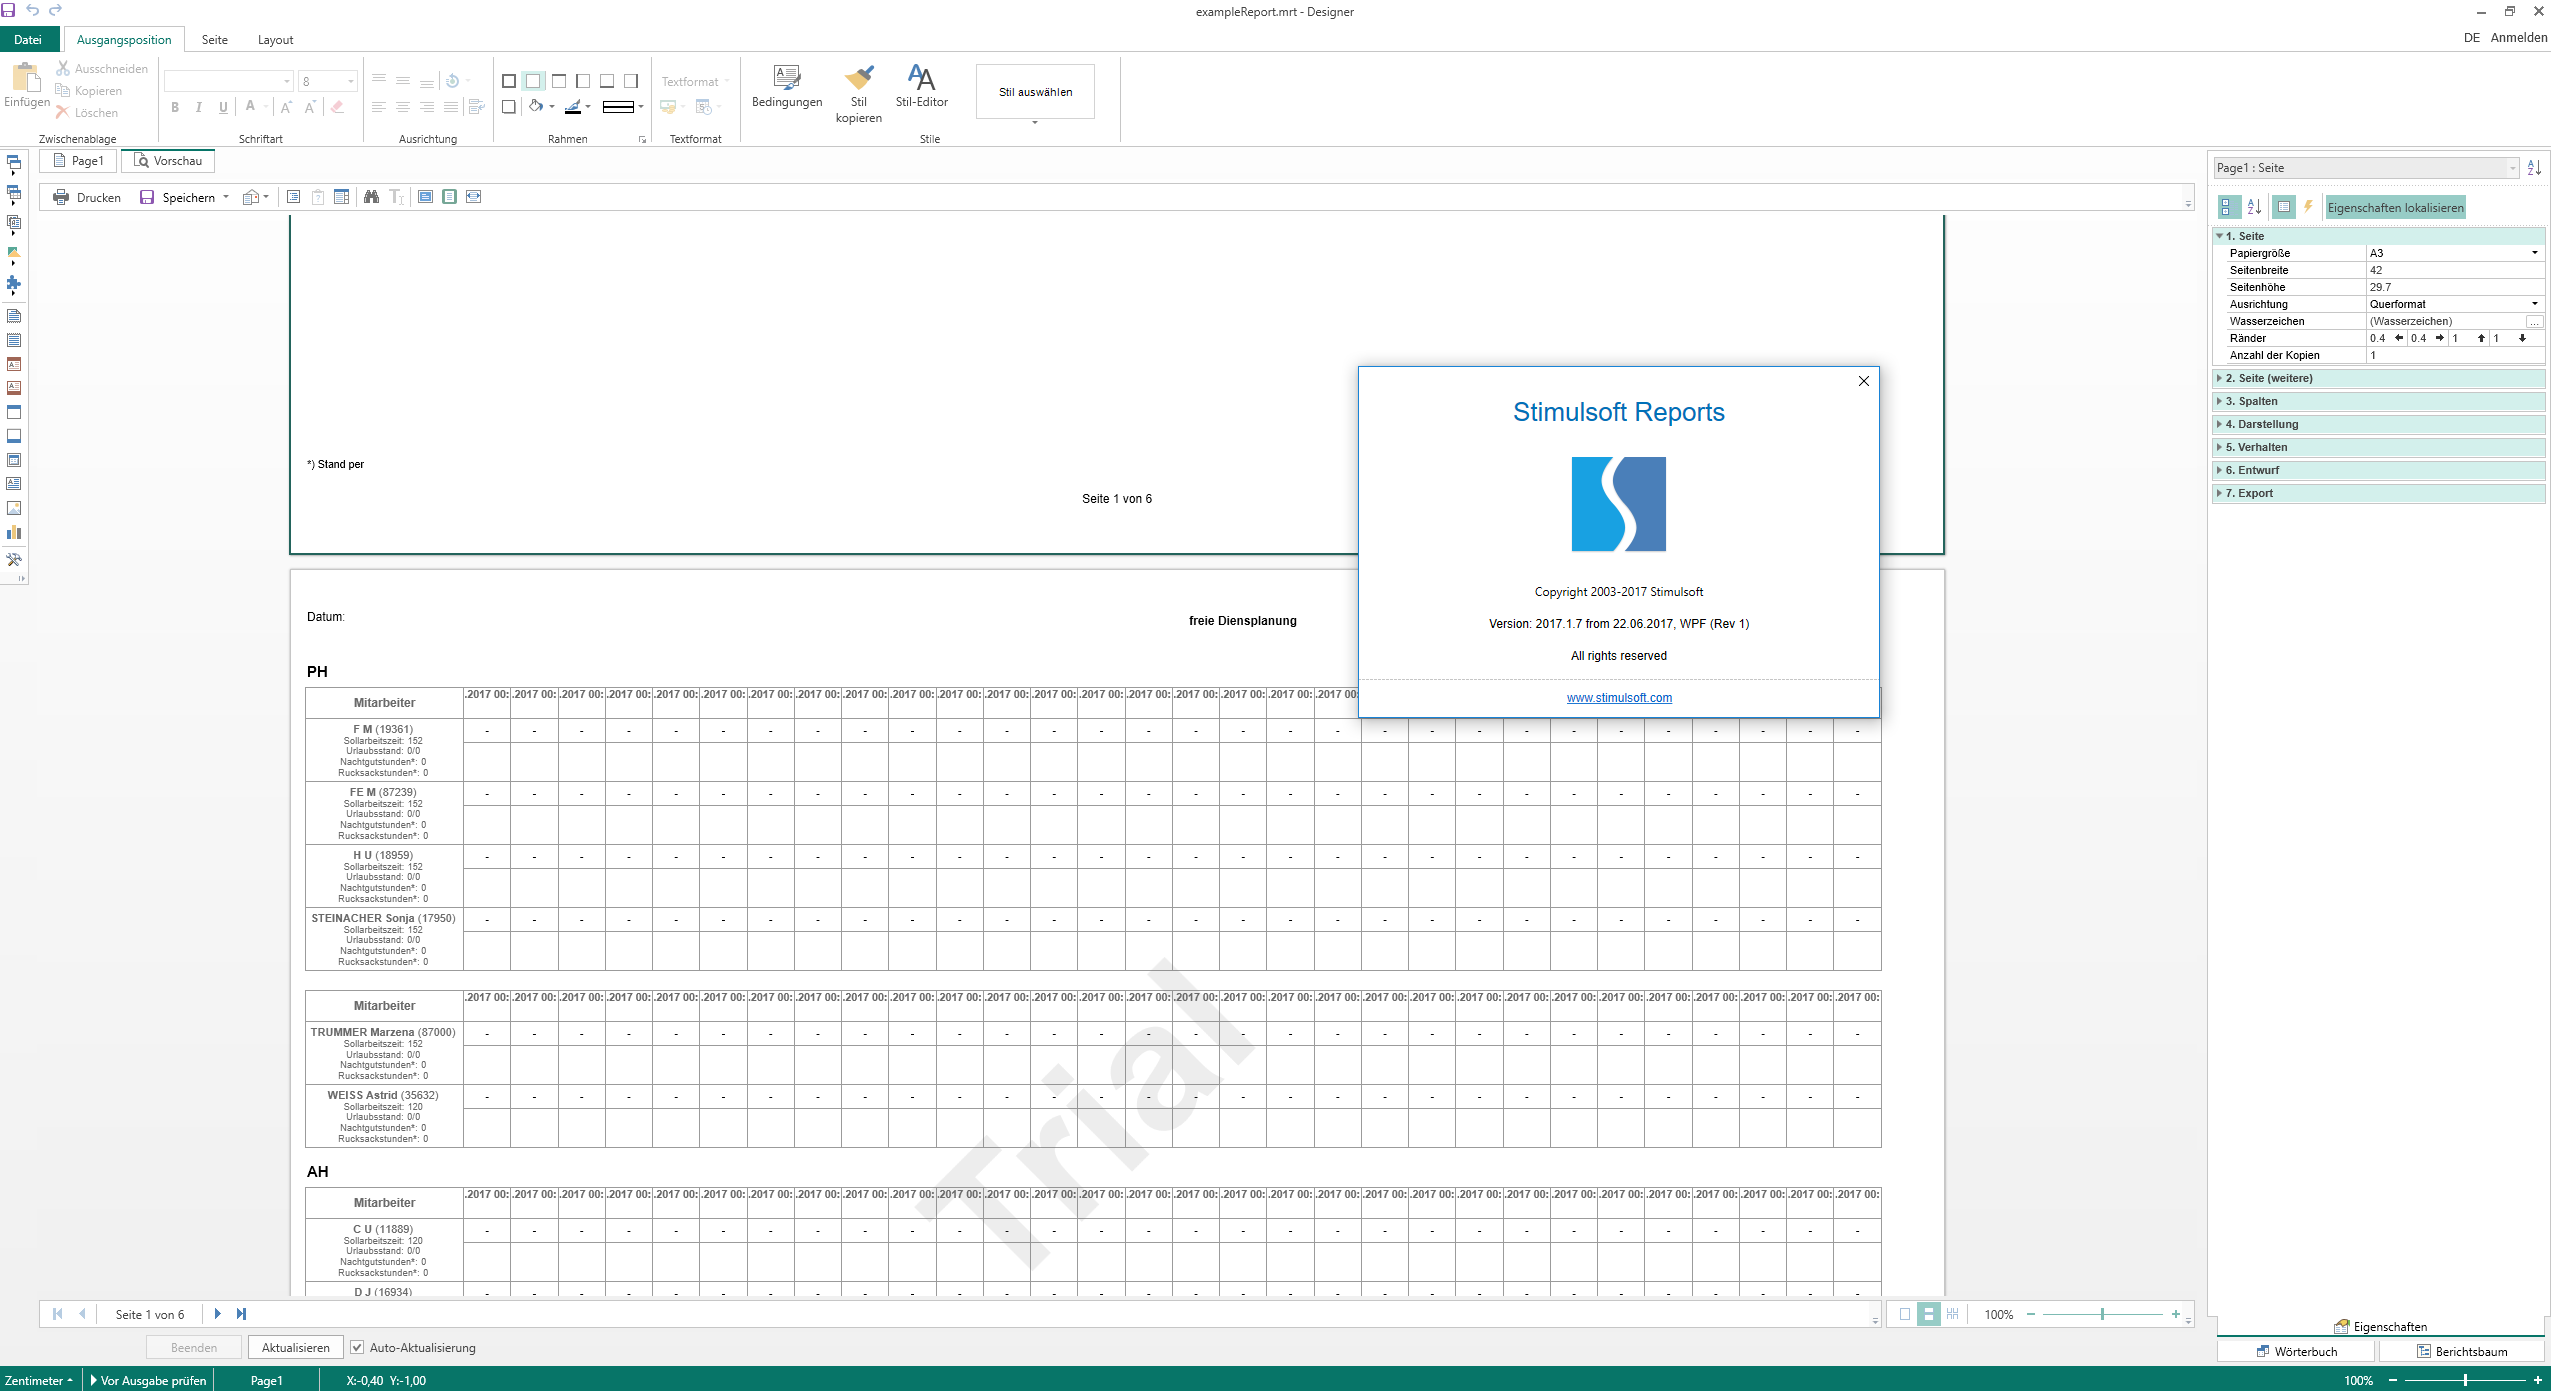Click Anmelden at top right
Viewport: 2551px width, 1391px height.
[x=2518, y=38]
